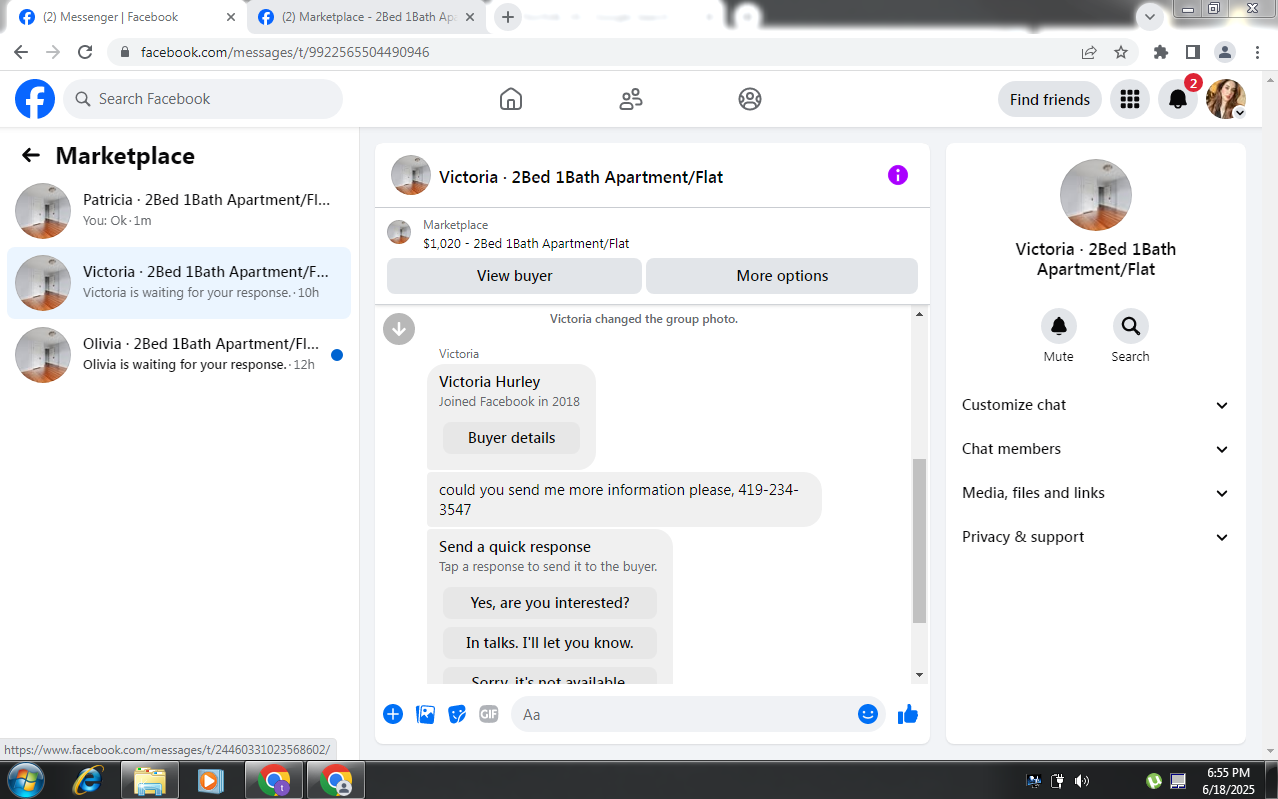Open the $1,020 2Bed 1Bath listing link

click(x=526, y=243)
